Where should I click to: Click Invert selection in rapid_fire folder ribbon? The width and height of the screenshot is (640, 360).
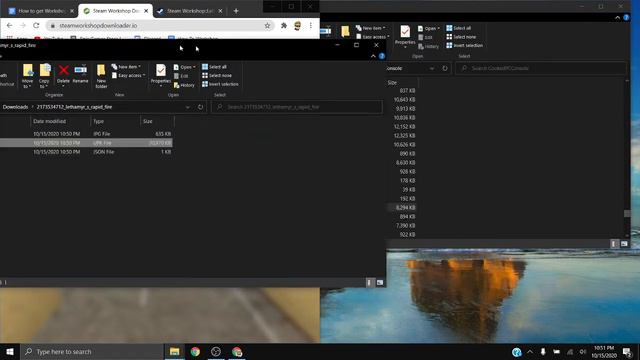pyautogui.click(x=220, y=84)
